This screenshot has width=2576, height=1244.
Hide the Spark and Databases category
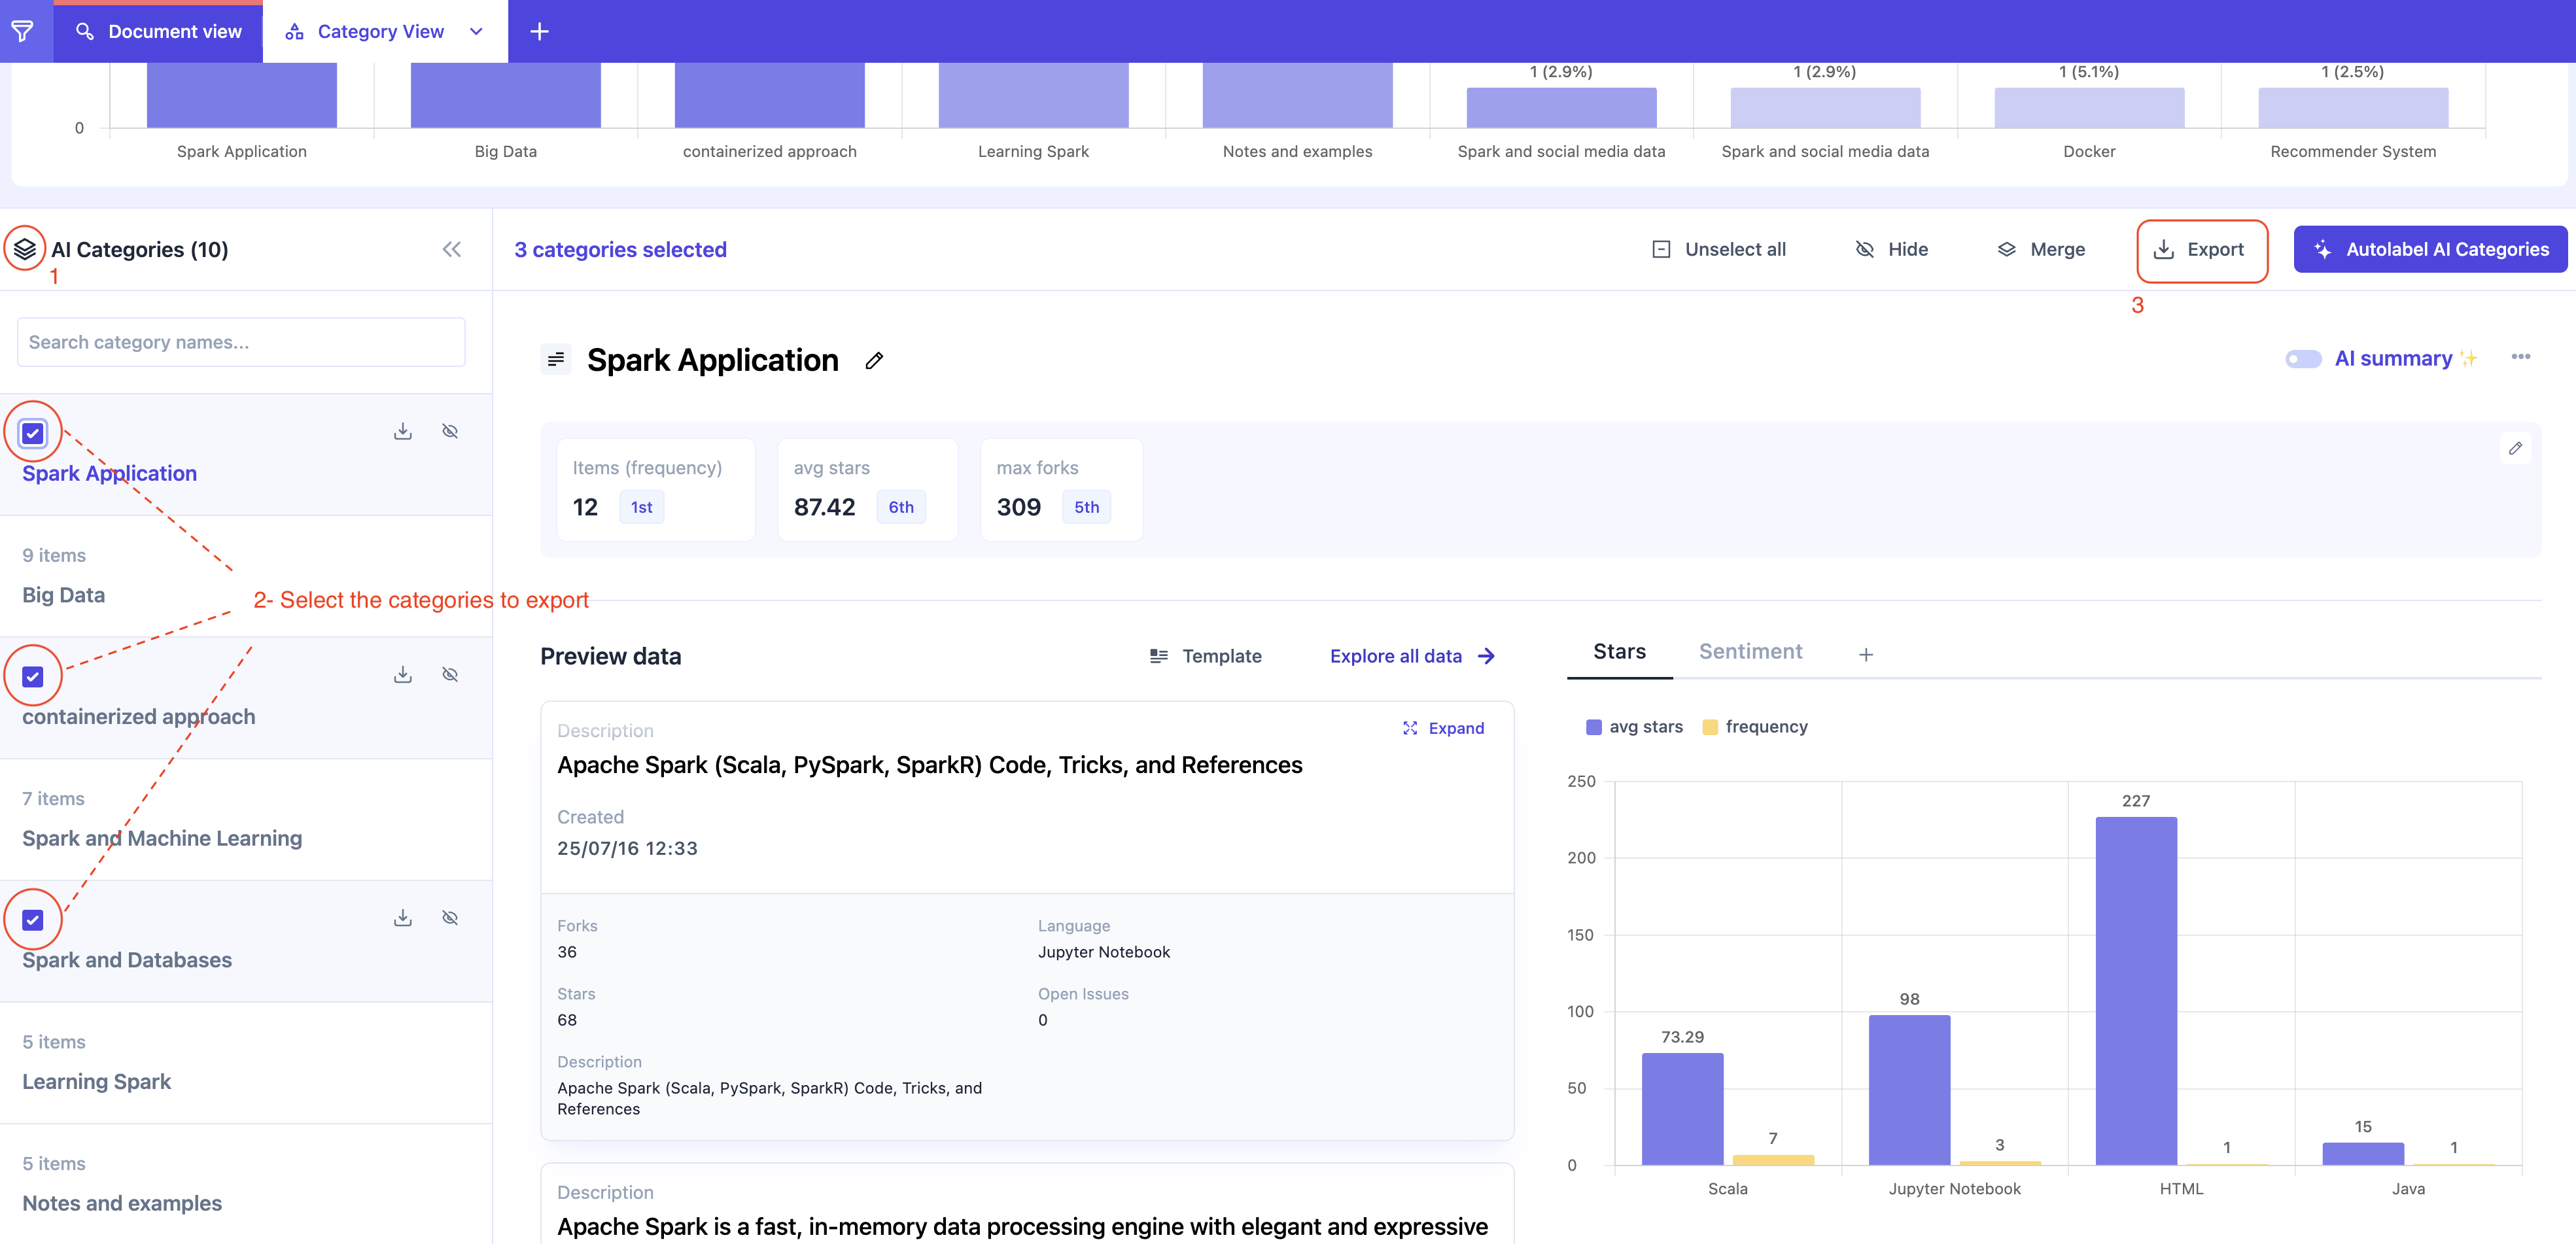pyautogui.click(x=450, y=918)
